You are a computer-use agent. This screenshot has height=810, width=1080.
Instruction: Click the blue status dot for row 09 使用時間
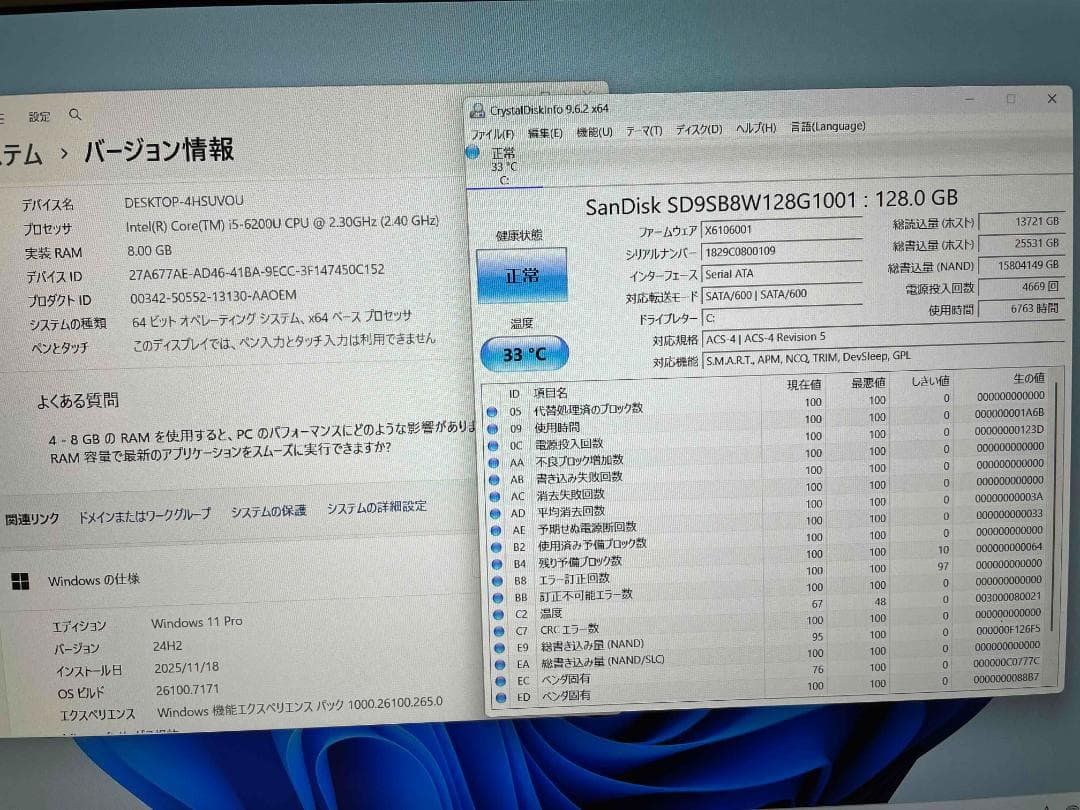click(492, 428)
